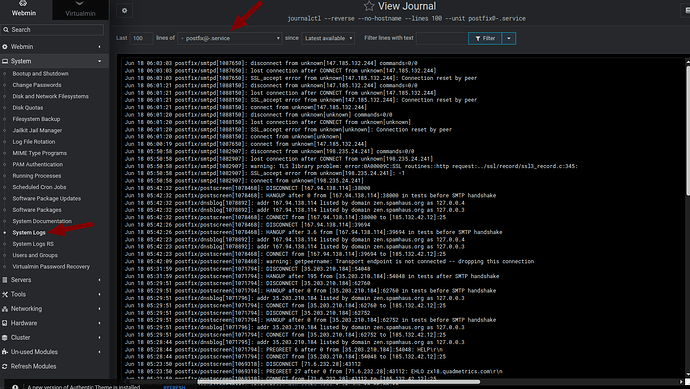Click the Refresh Modules circular arrows icon
The width and height of the screenshot is (690, 389).
(5, 366)
